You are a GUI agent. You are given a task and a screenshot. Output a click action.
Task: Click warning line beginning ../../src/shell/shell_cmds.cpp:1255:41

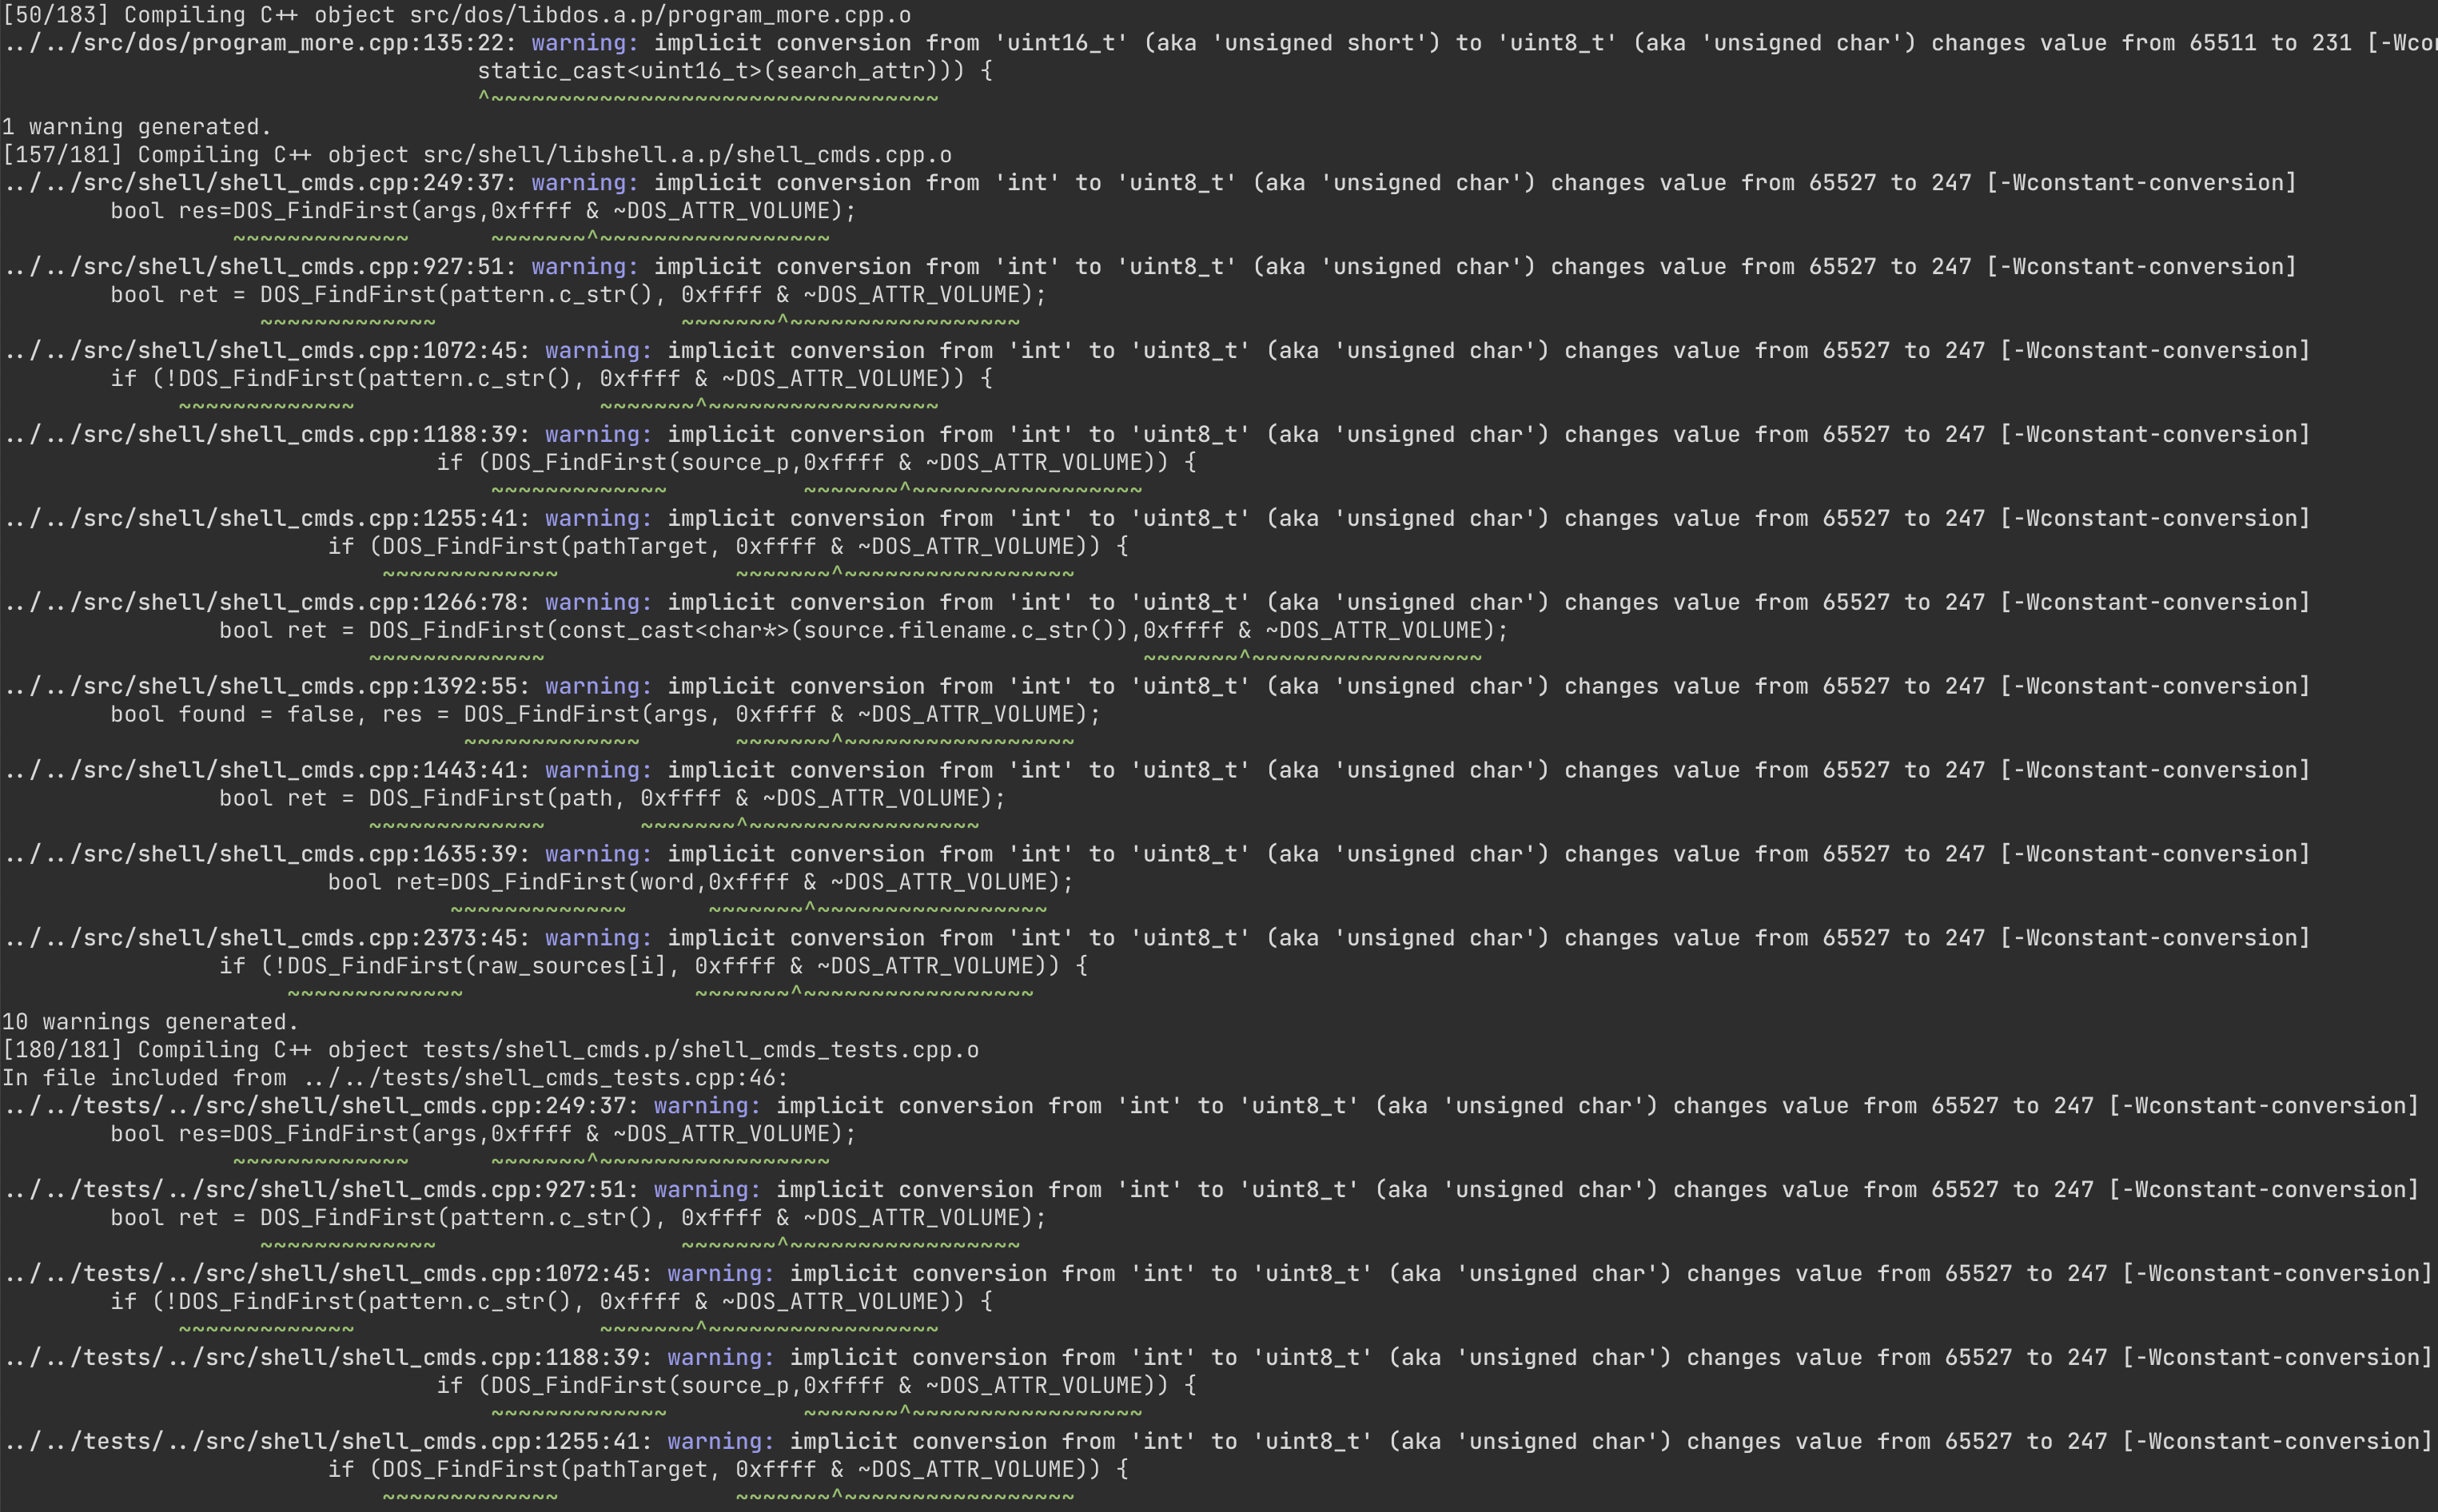1156,519
